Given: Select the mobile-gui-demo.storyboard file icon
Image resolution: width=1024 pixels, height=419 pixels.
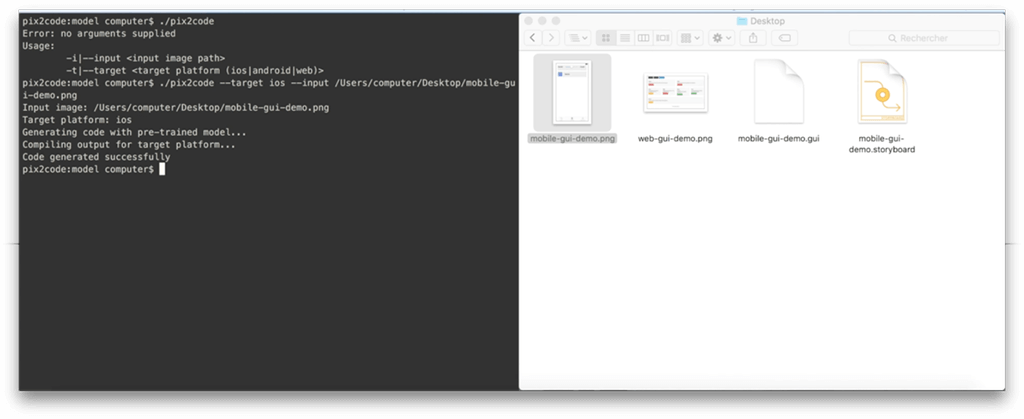Looking at the screenshot, I should [883, 91].
